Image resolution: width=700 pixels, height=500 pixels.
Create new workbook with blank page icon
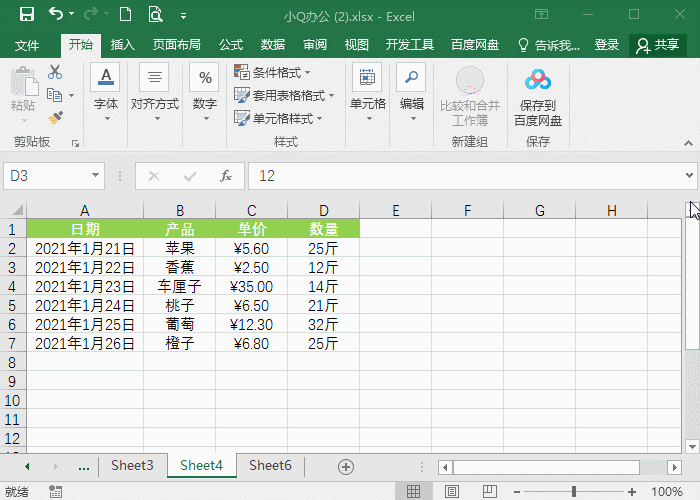pos(125,14)
